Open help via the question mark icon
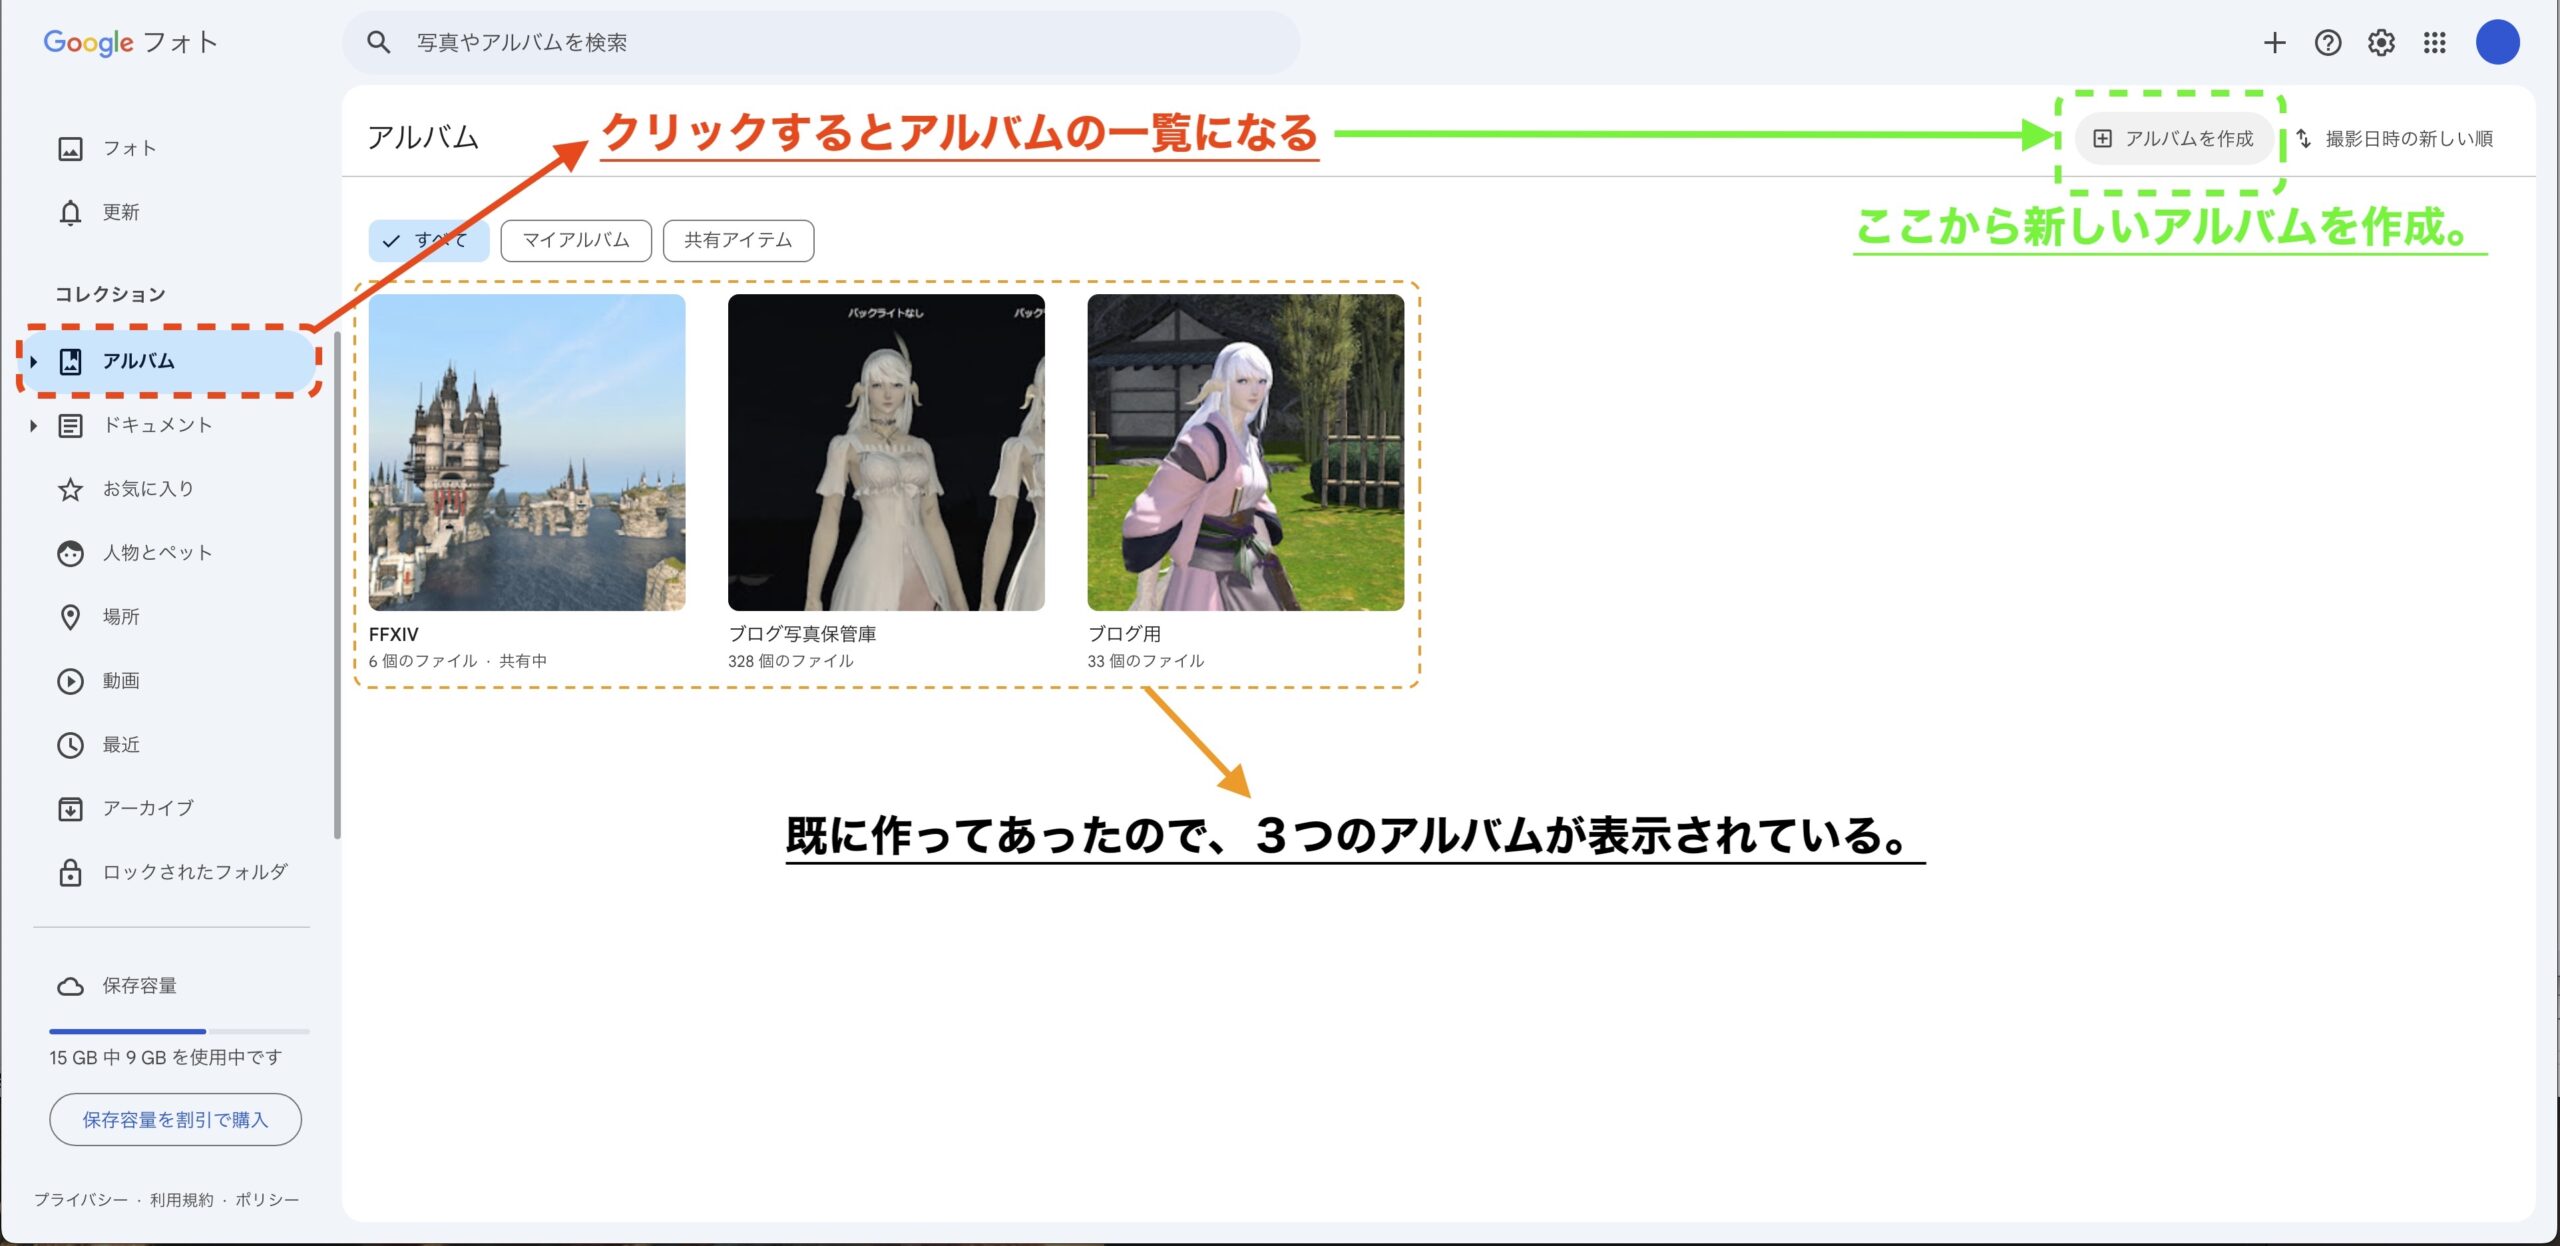This screenshot has width=2560, height=1246. pyautogui.click(x=2328, y=42)
